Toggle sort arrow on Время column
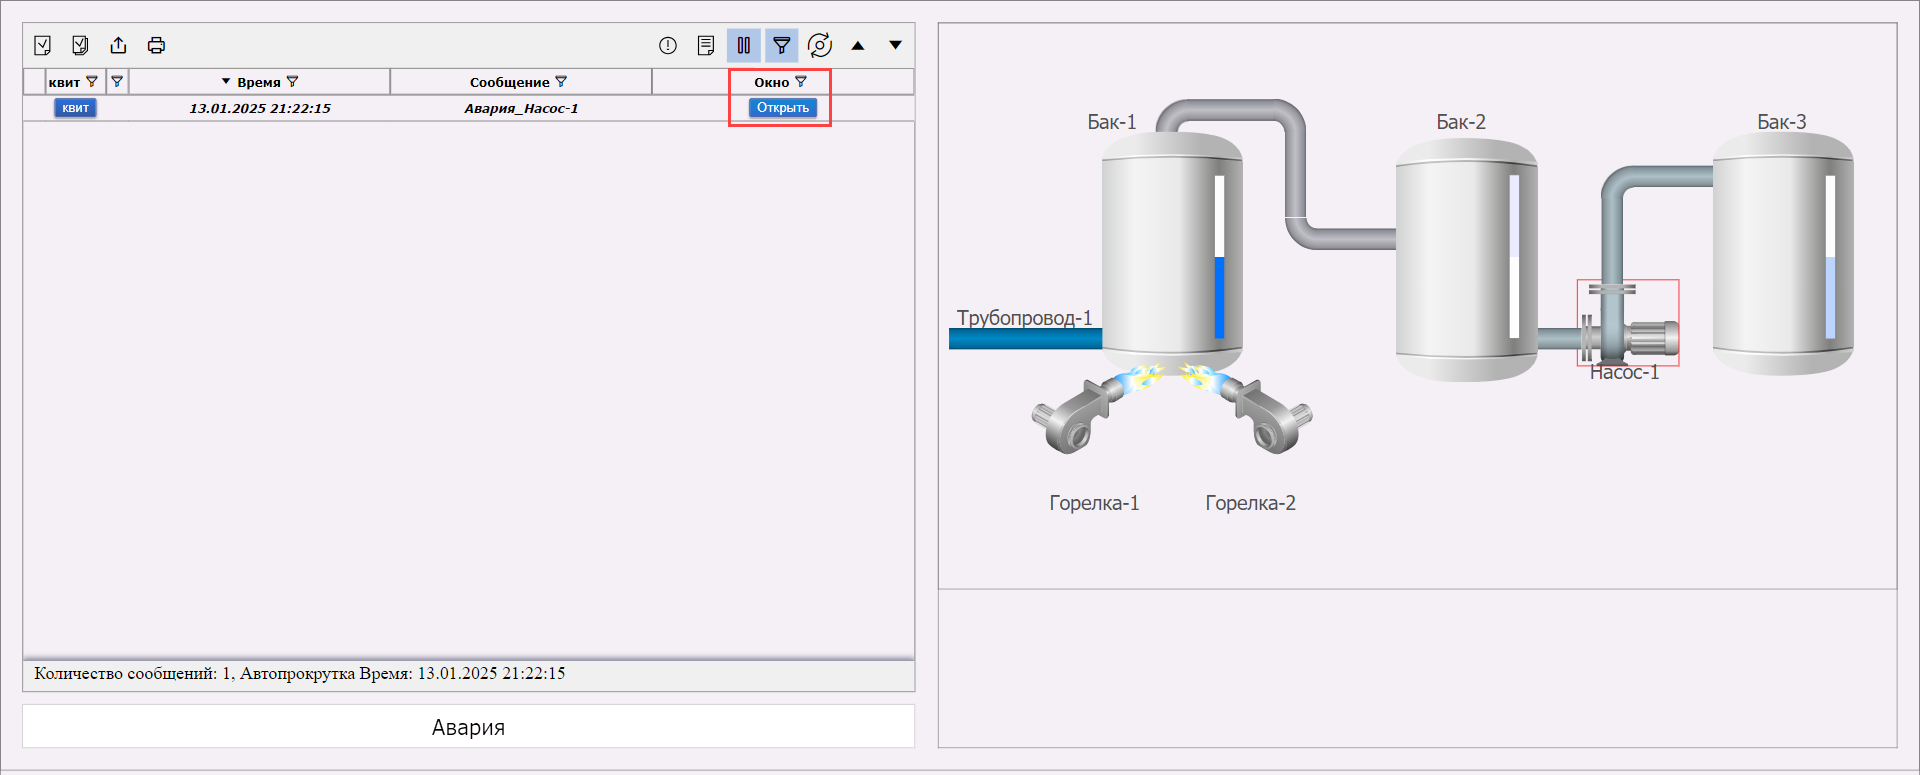 226,82
